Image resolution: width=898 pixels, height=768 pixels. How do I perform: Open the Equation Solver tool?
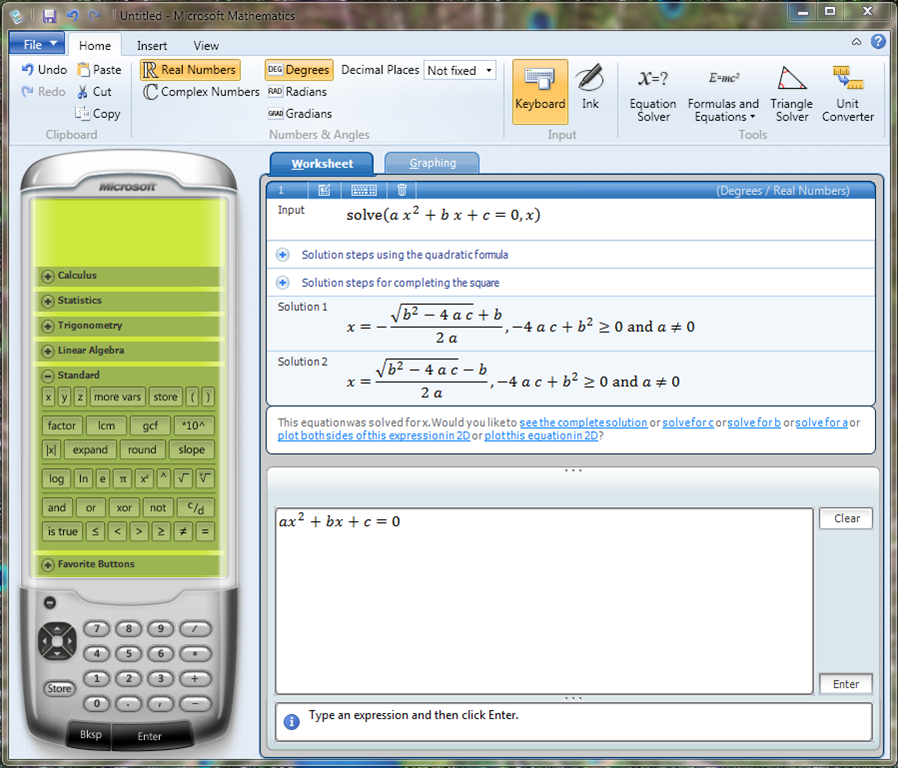click(x=653, y=90)
